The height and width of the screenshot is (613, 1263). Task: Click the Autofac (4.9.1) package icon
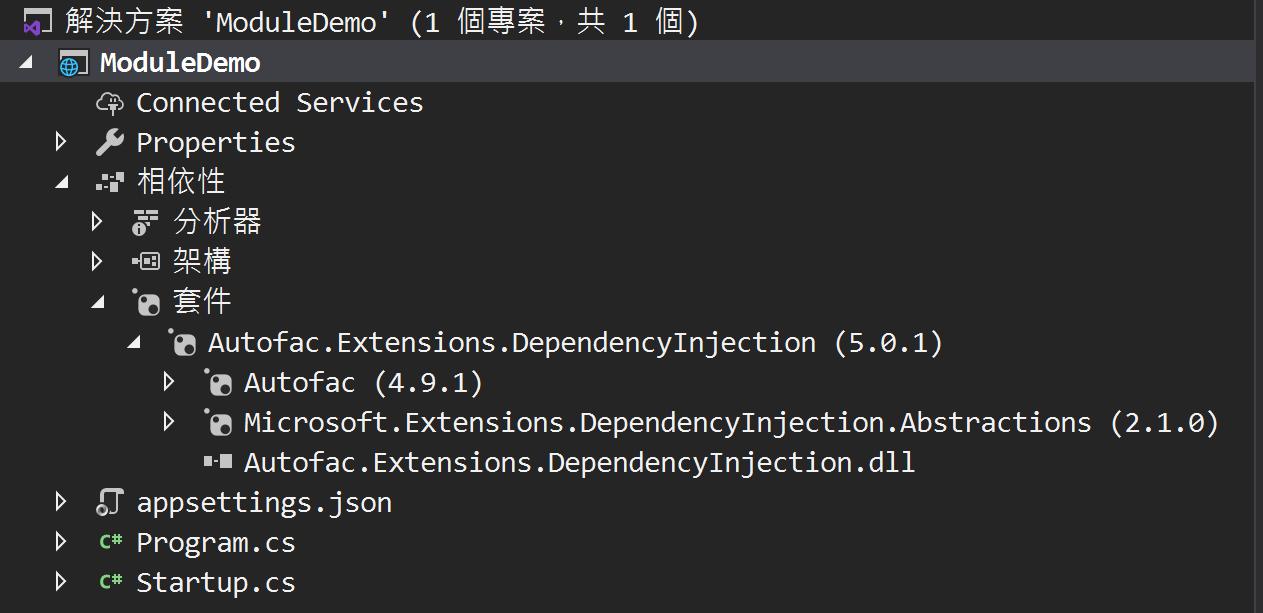218,383
